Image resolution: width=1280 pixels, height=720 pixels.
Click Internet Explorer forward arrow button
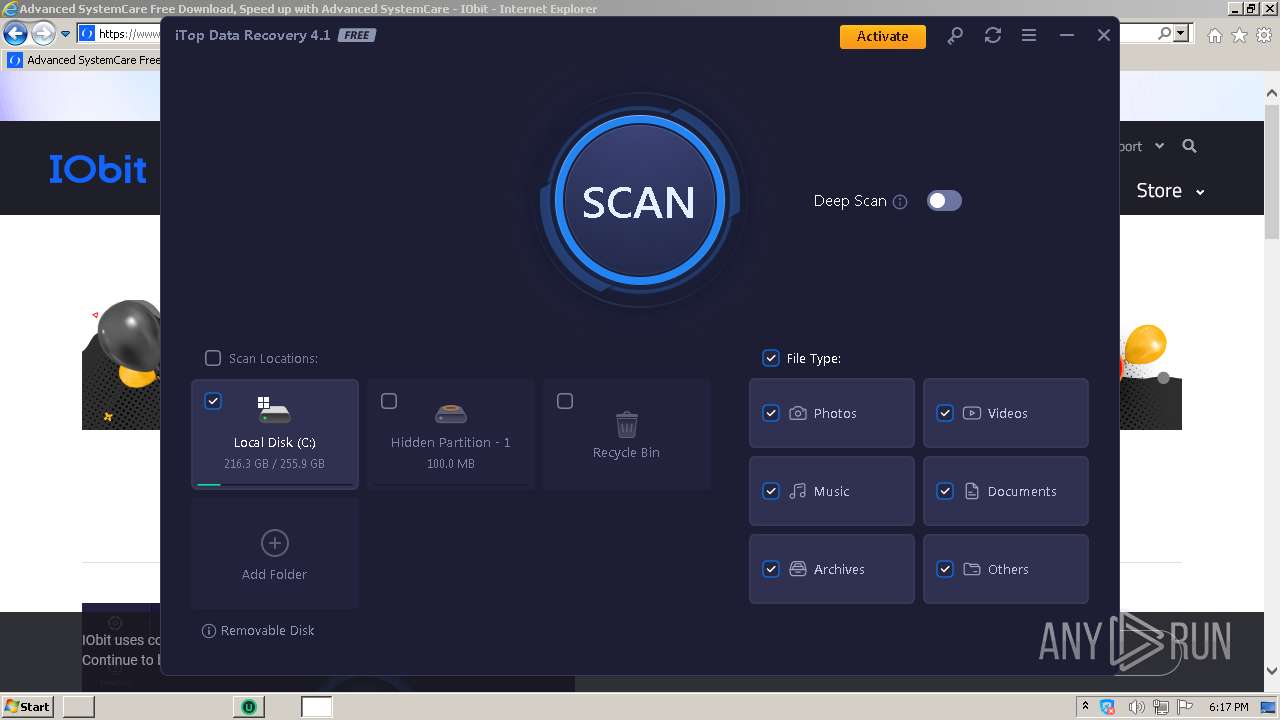coord(43,34)
